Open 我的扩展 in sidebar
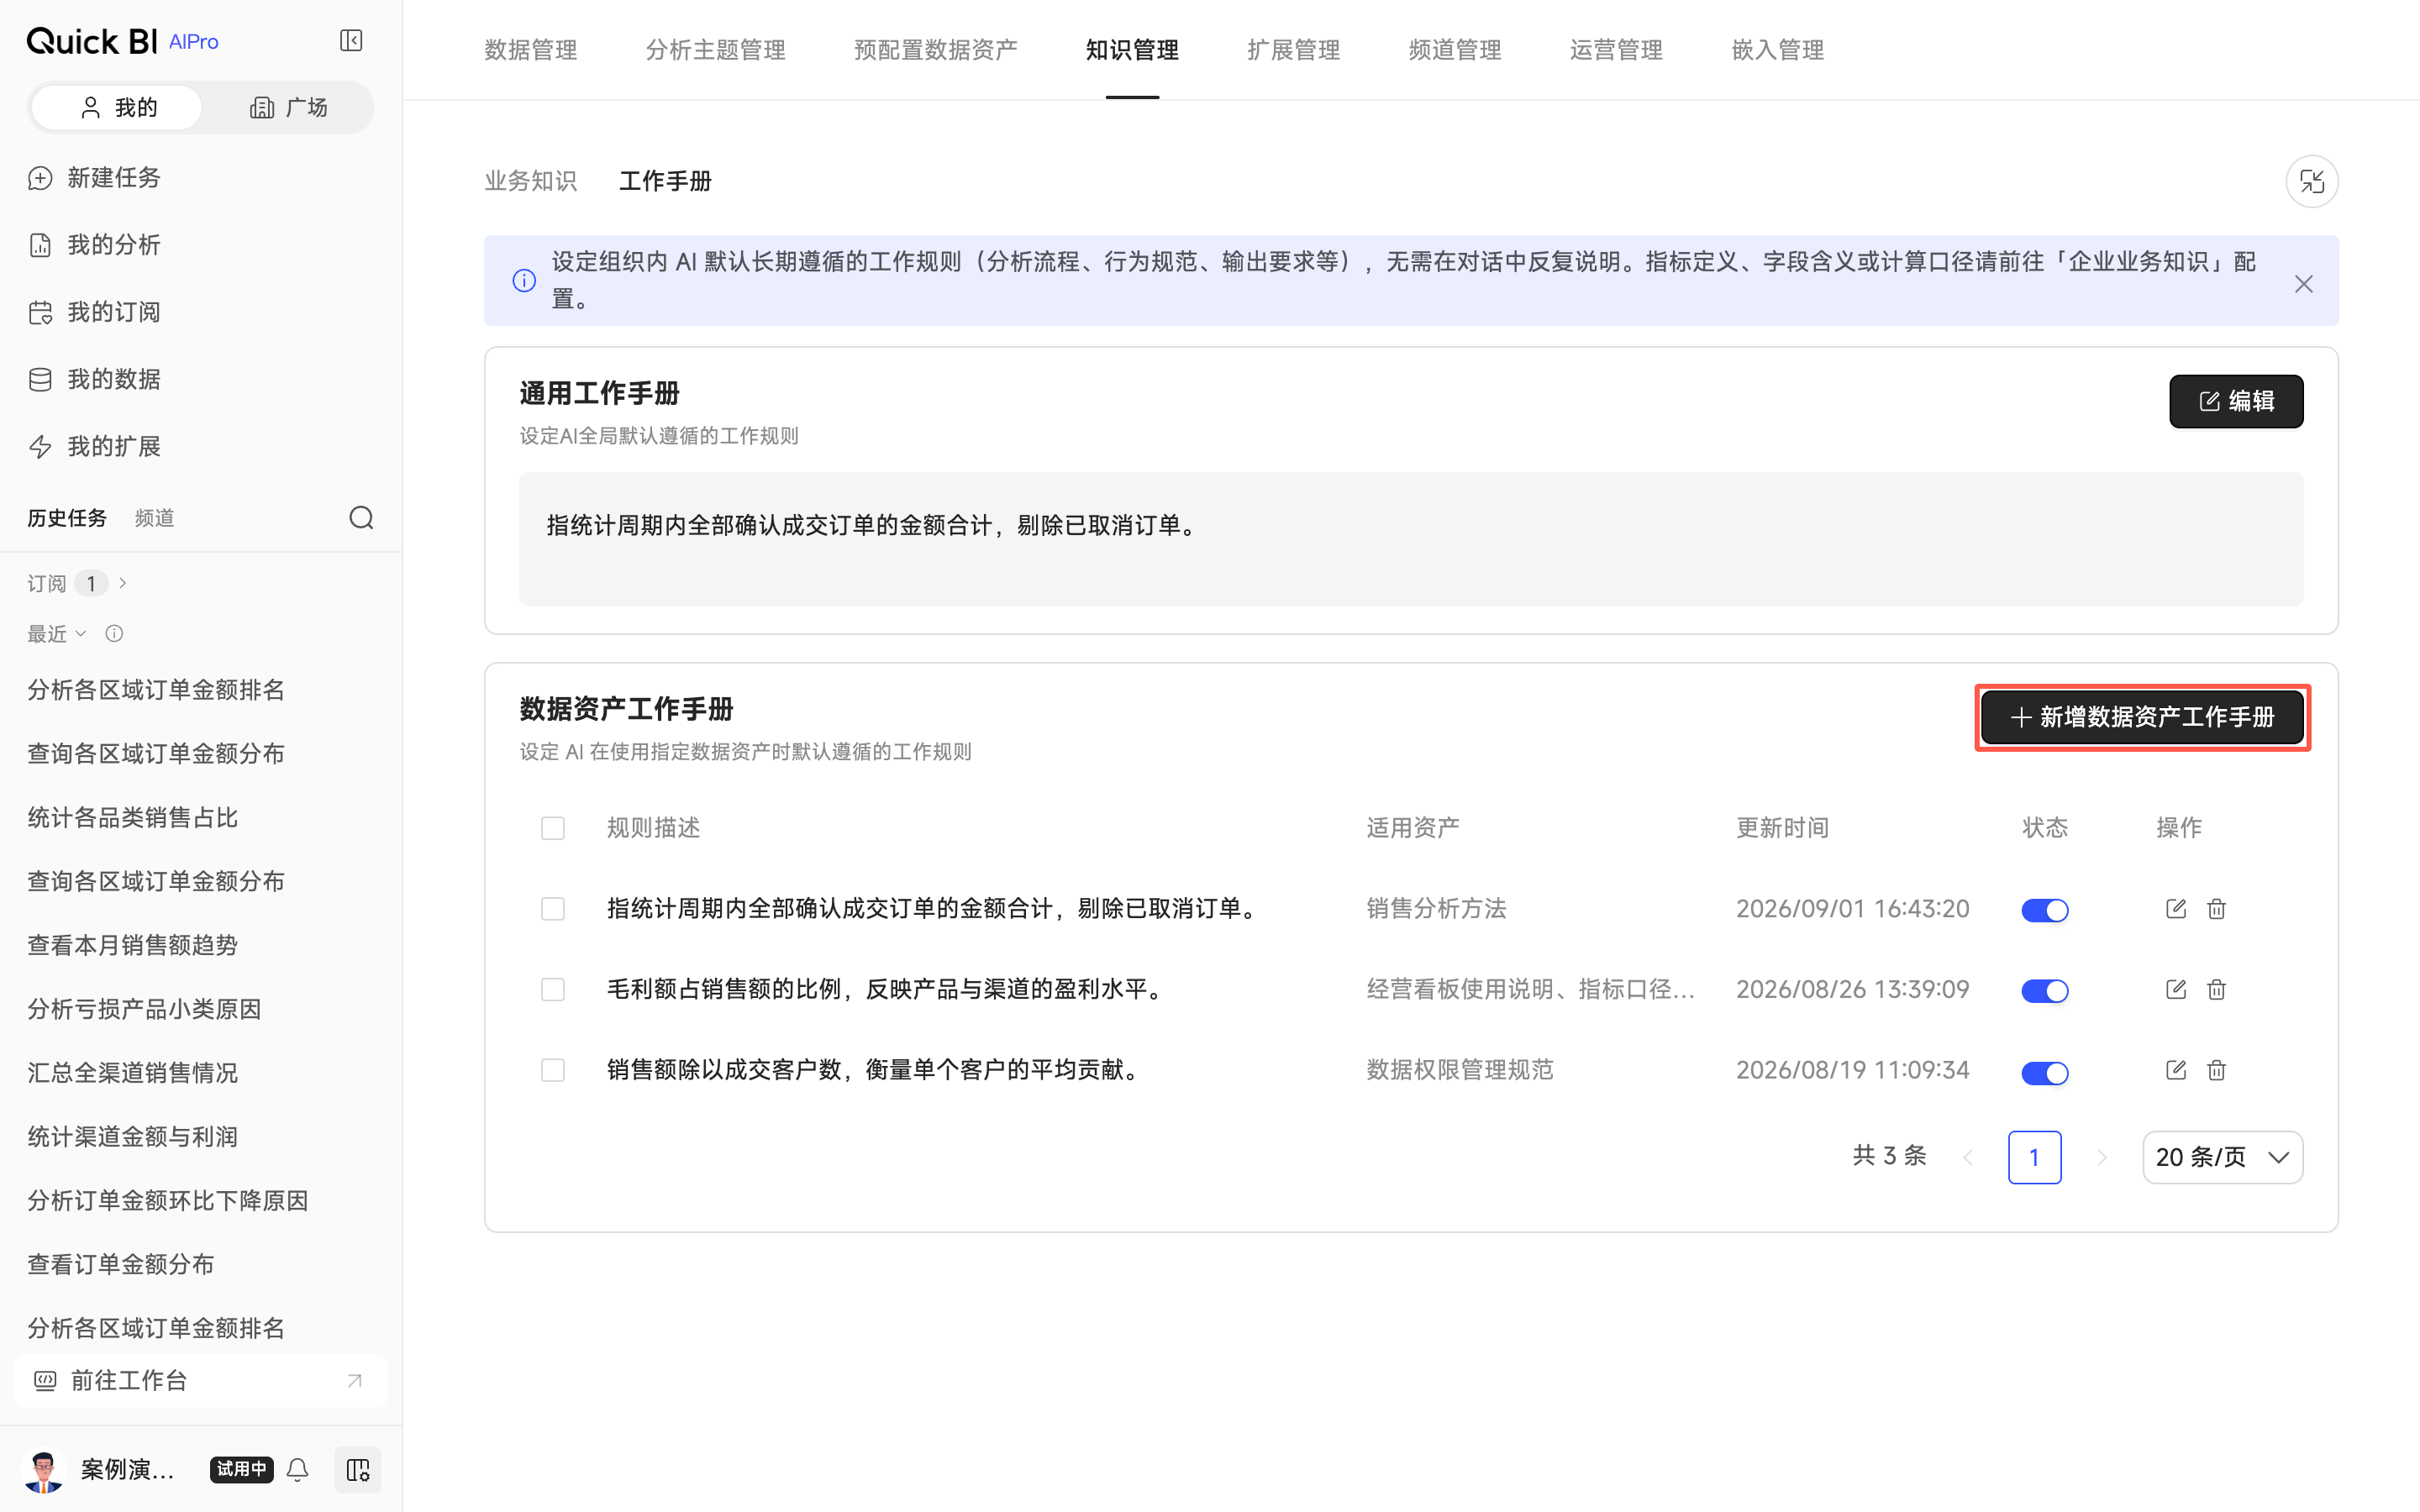 tap(95, 446)
